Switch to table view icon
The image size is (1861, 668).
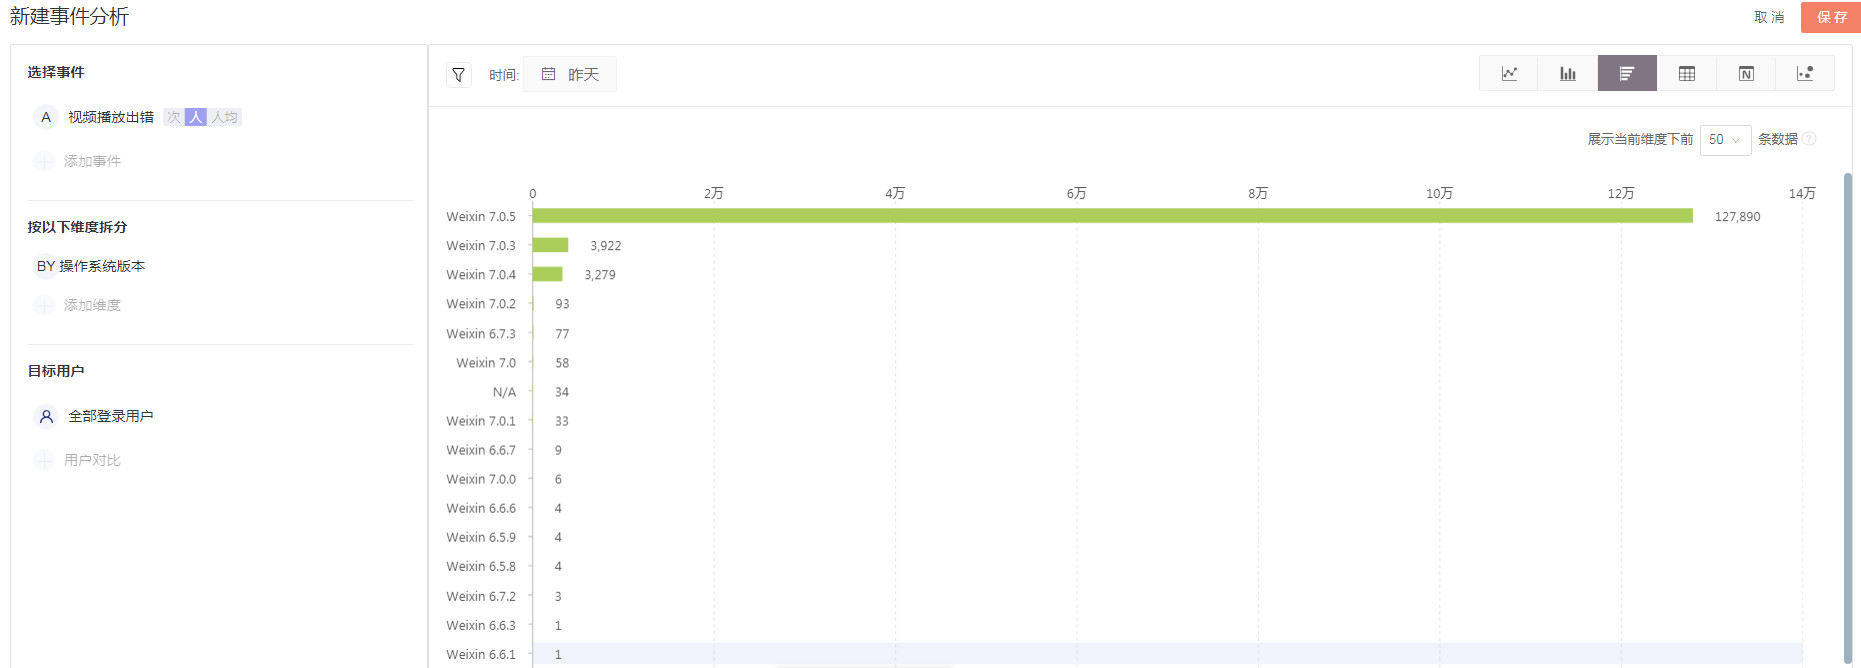point(1687,74)
